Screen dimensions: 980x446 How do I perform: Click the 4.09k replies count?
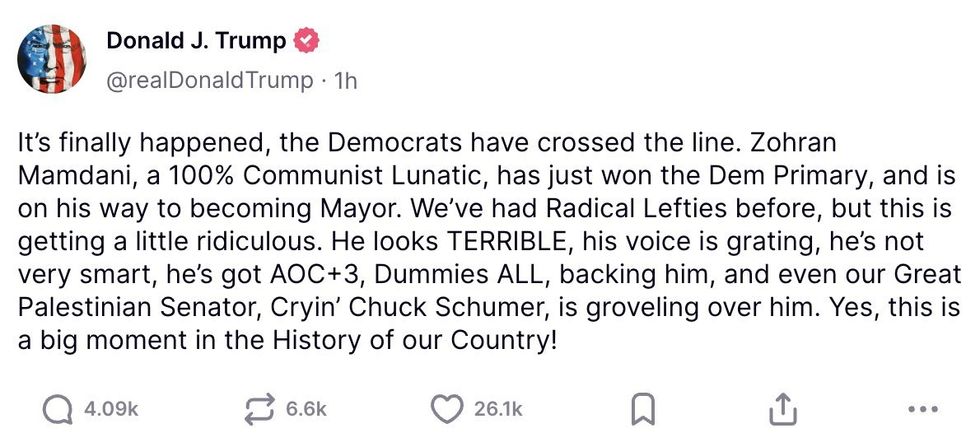(x=111, y=409)
